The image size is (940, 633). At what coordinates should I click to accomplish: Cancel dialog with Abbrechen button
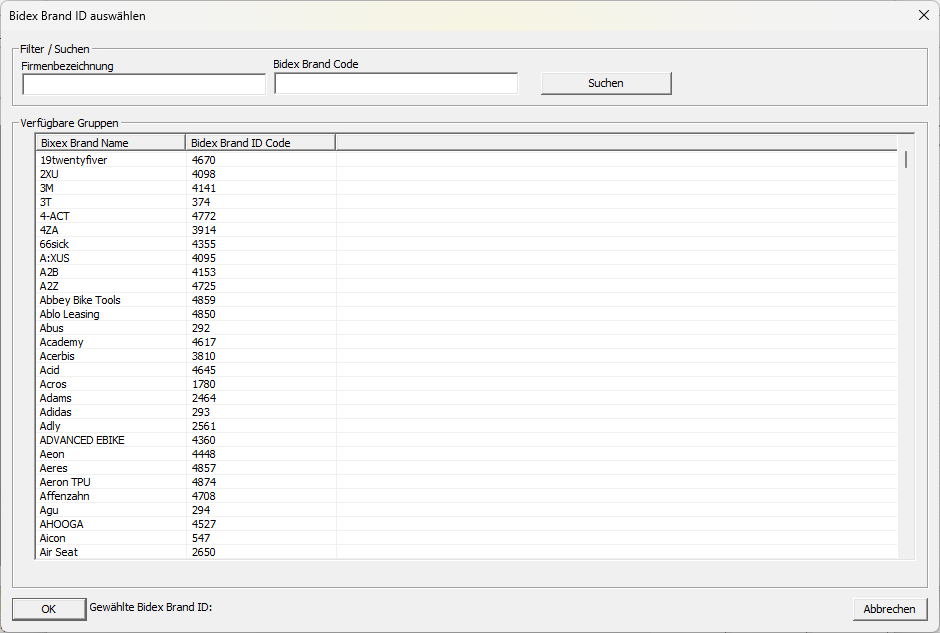(x=890, y=609)
